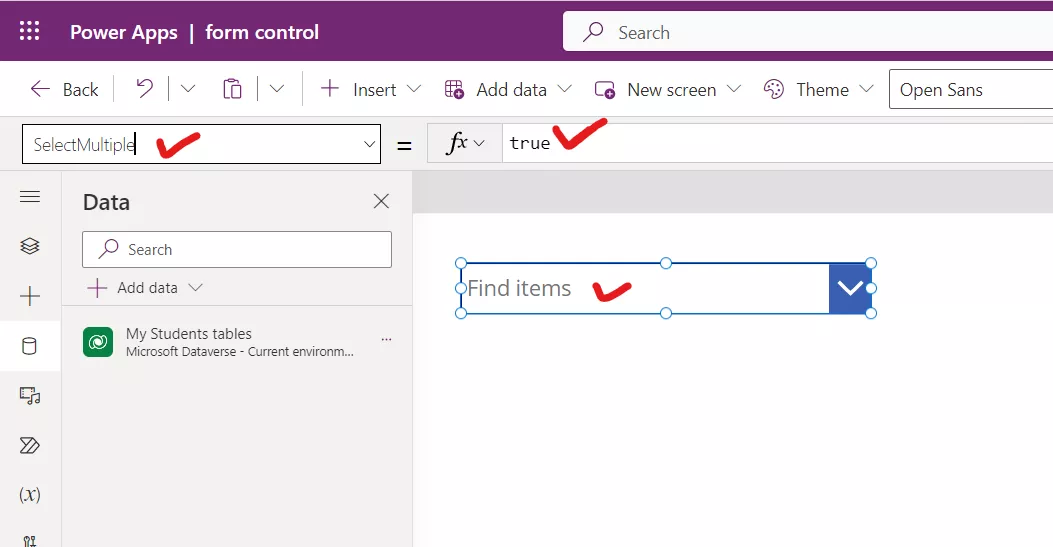Open the Variables (x) icon
Screen dimensions: 1053x547
(30, 495)
